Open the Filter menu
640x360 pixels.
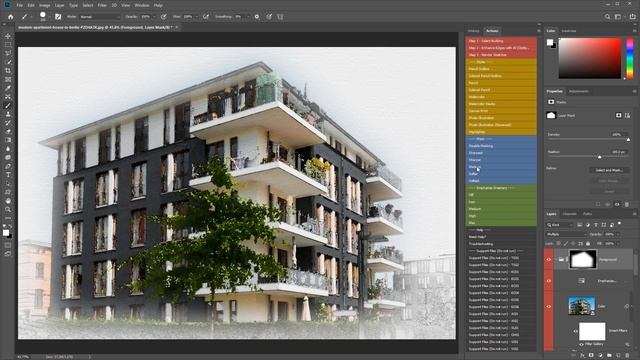[102, 5]
